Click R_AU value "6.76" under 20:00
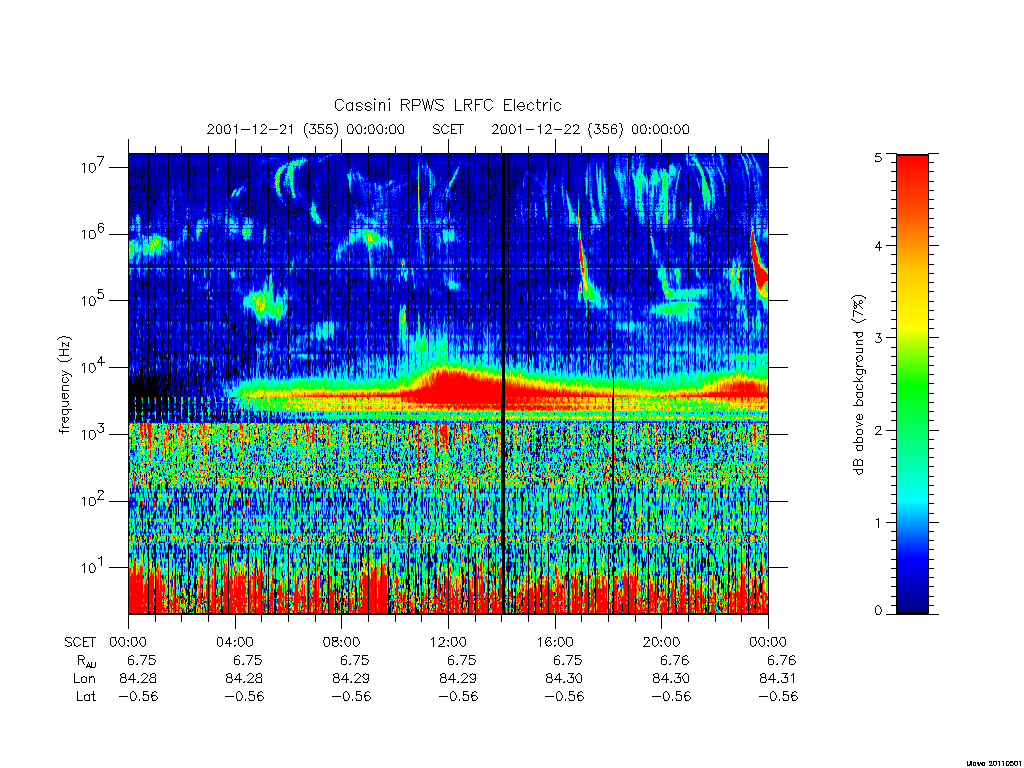Image resolution: width=1024 pixels, height=768 pixels. [675, 660]
